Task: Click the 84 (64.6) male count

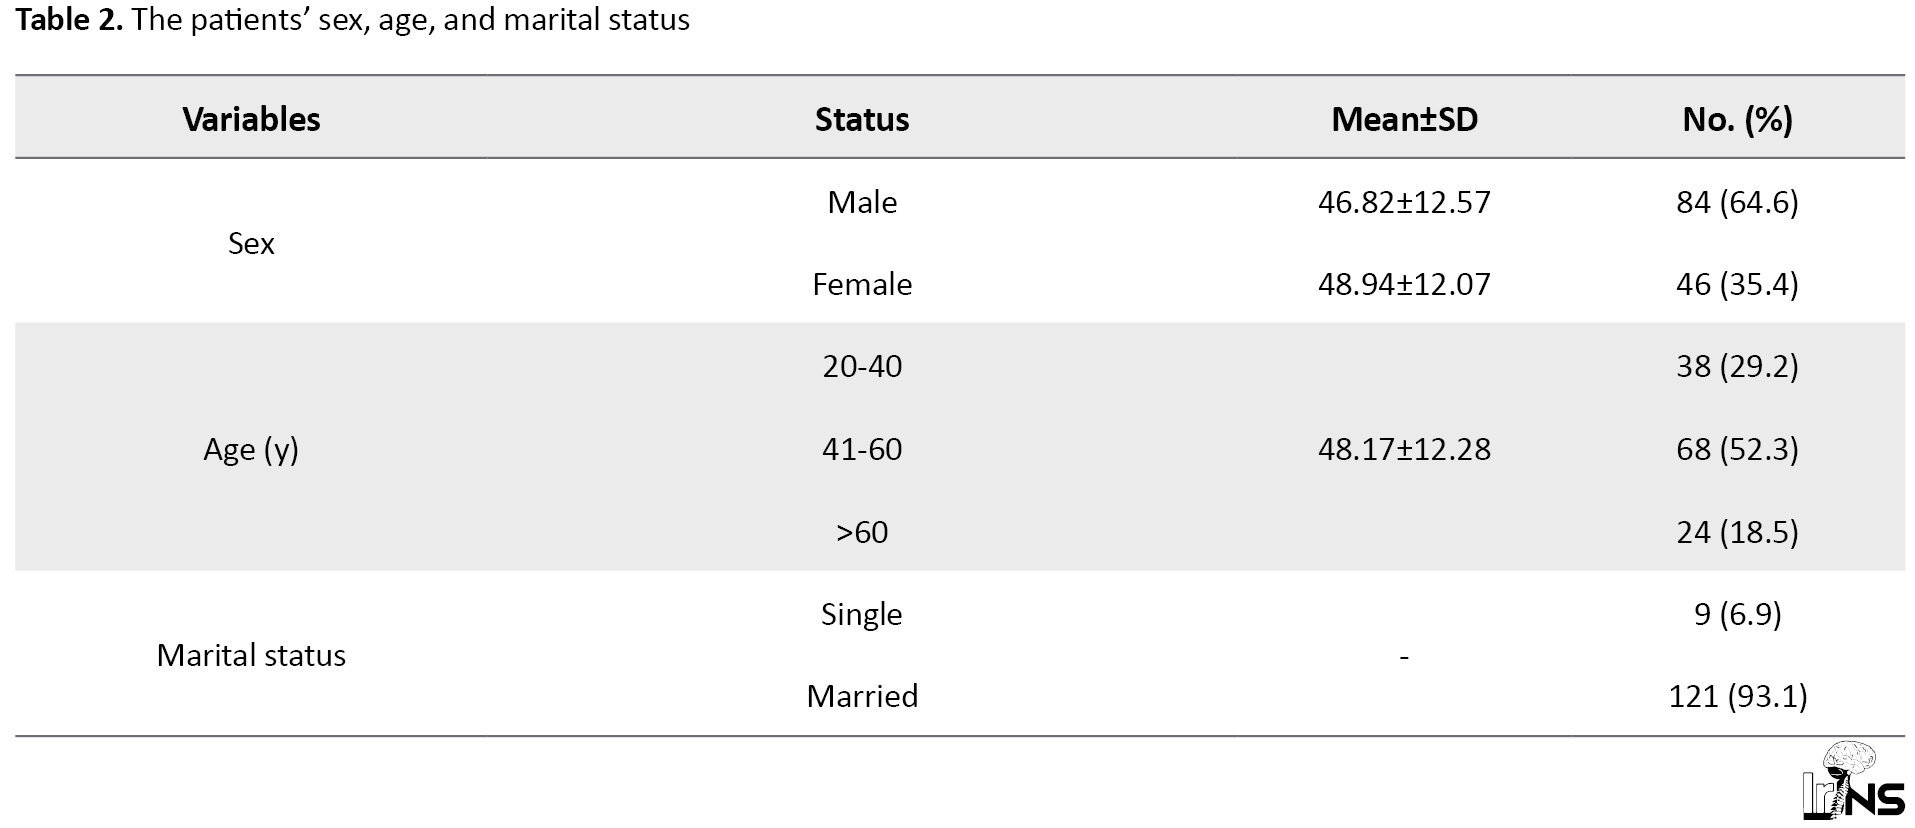Action: tap(1737, 202)
